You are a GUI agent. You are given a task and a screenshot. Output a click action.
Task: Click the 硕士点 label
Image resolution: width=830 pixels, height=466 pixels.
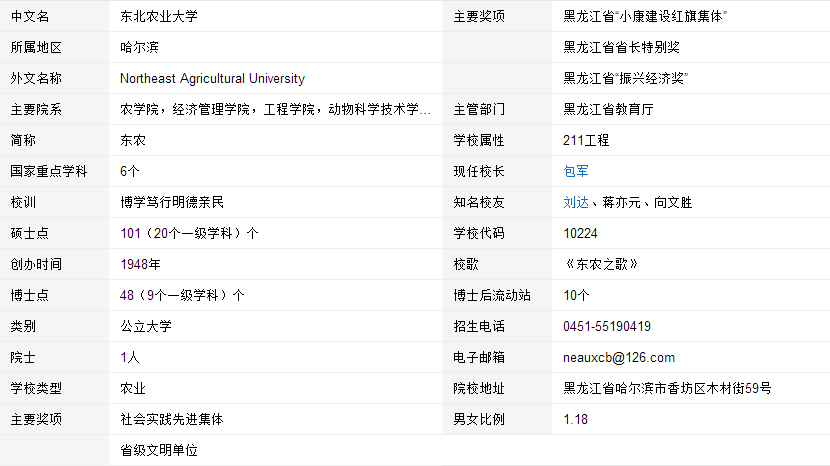(30, 233)
